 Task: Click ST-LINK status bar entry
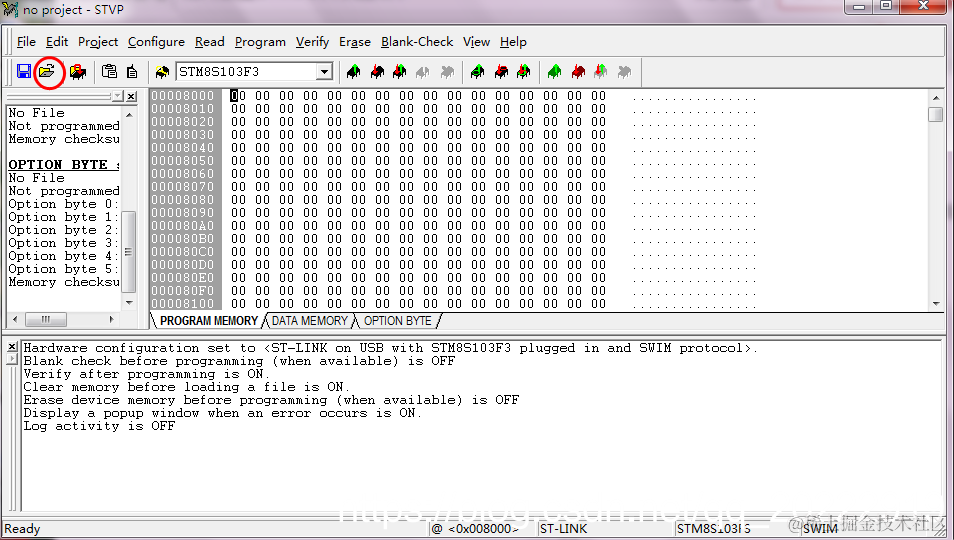click(563, 528)
